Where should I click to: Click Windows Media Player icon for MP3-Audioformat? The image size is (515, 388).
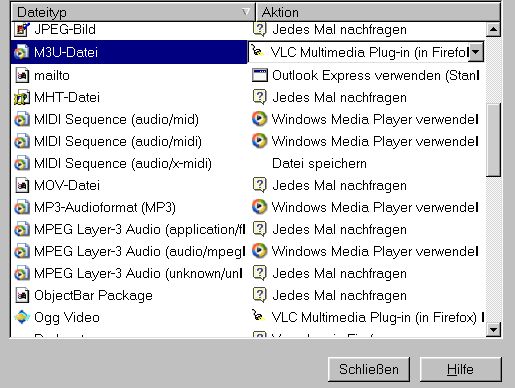260,207
